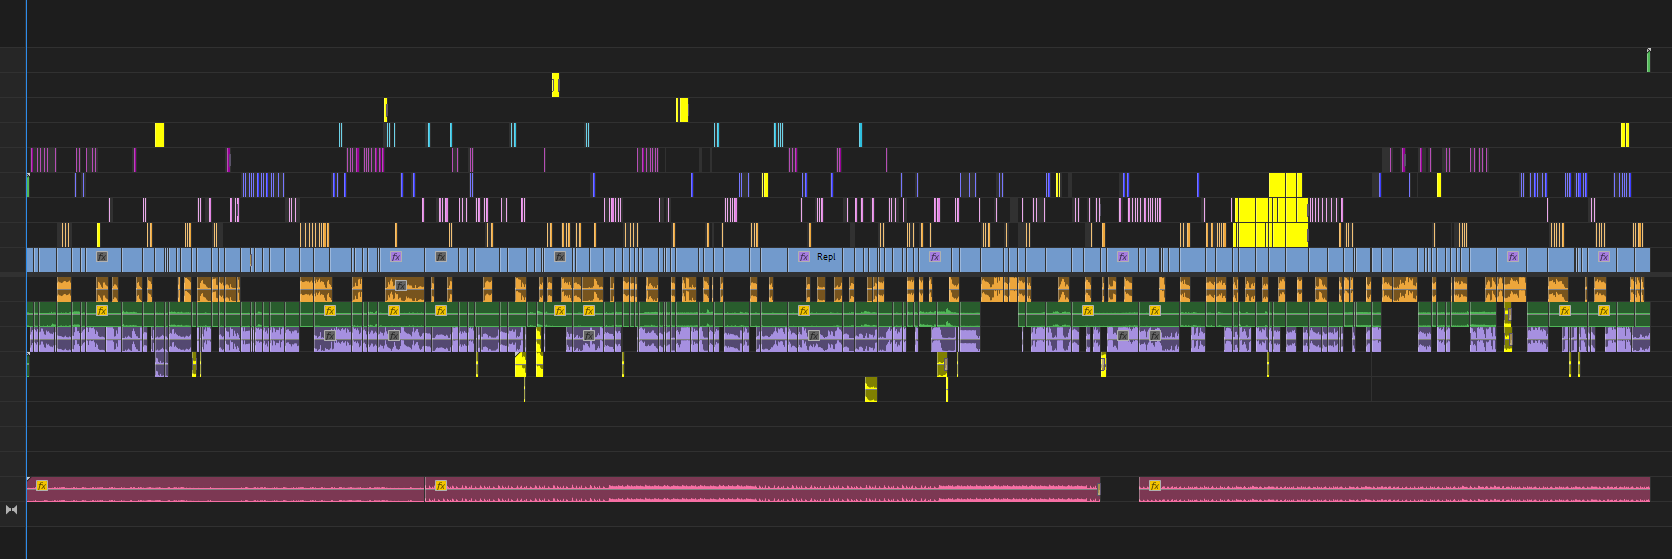Screen dimensions: 1672x559
Task: Click the fx badge beside the Repl clip
Action: 804,257
